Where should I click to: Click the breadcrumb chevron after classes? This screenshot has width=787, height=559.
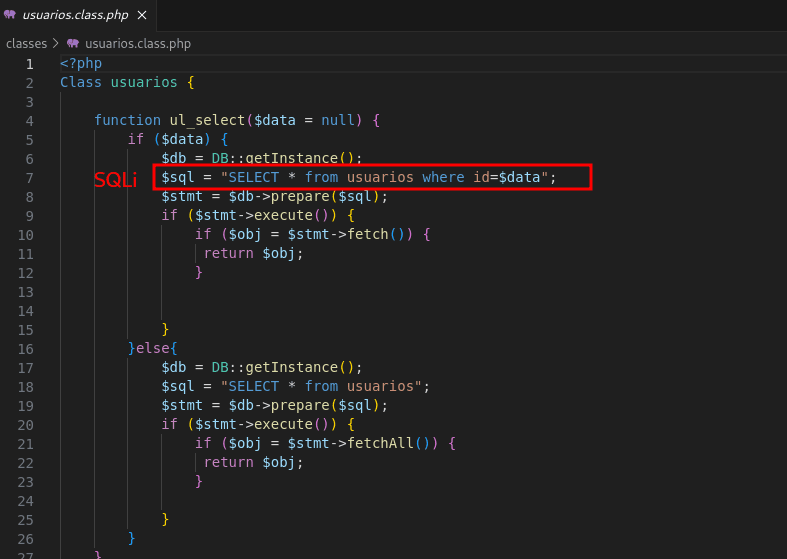[56, 44]
